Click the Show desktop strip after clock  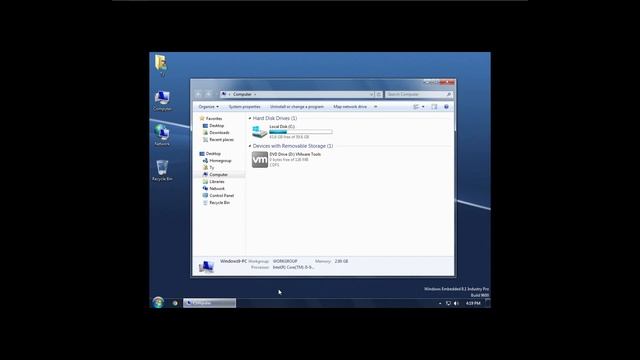488,303
